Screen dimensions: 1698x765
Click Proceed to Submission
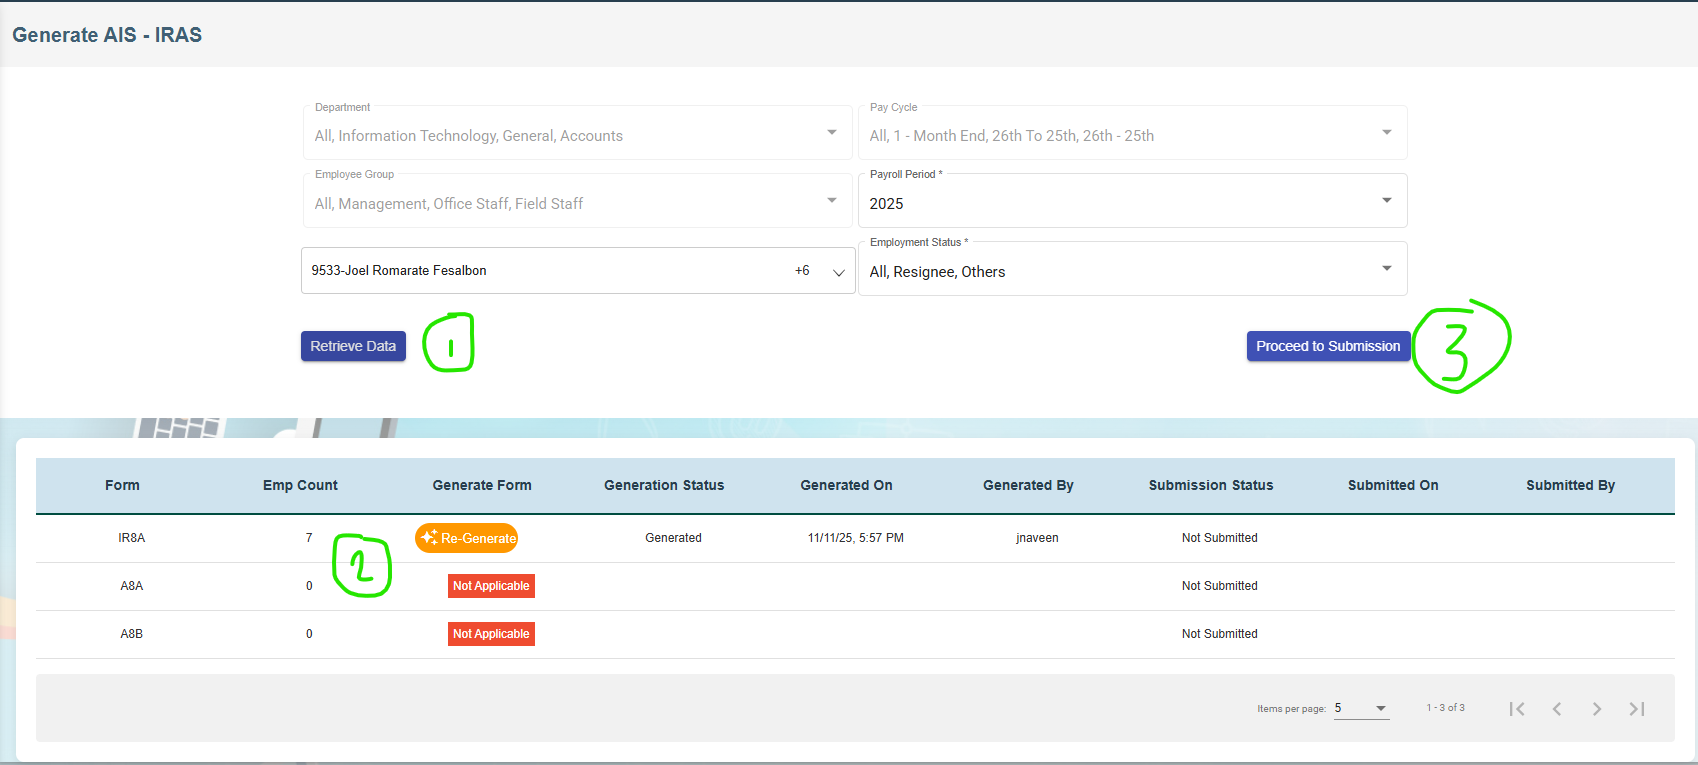coord(1328,346)
